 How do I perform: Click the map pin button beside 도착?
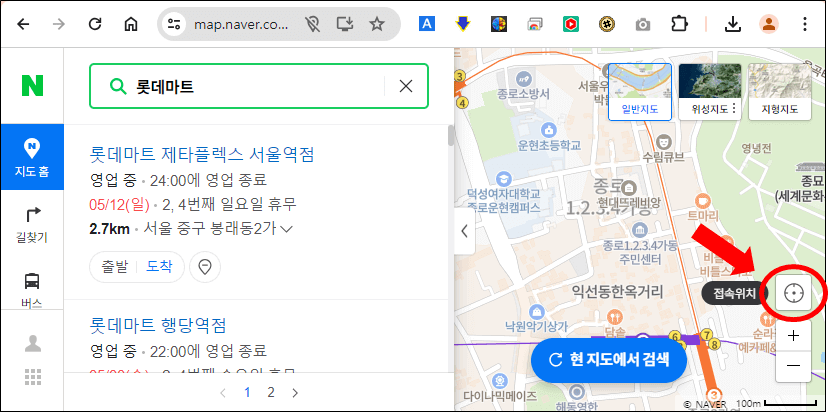click(205, 267)
